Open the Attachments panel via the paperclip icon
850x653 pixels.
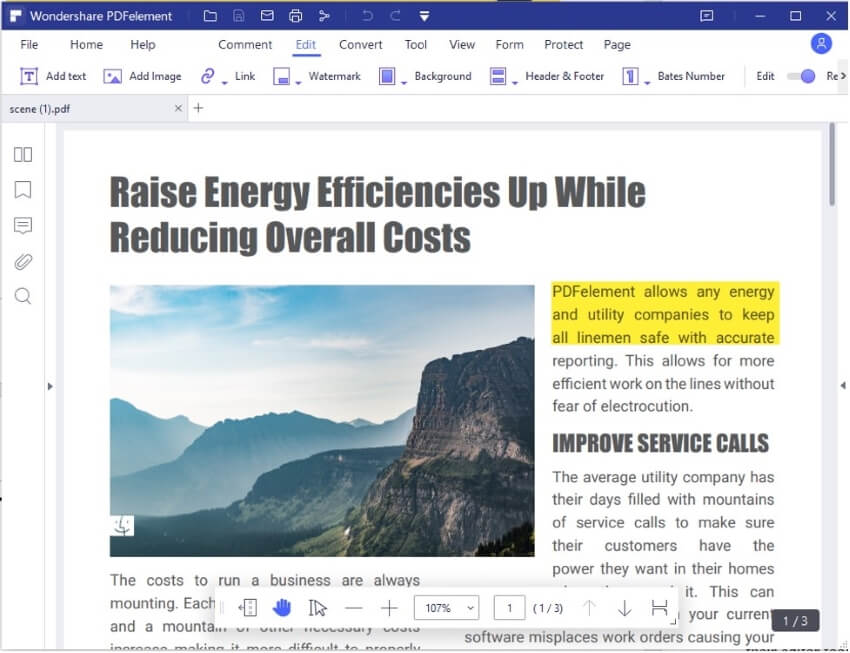coord(23,261)
